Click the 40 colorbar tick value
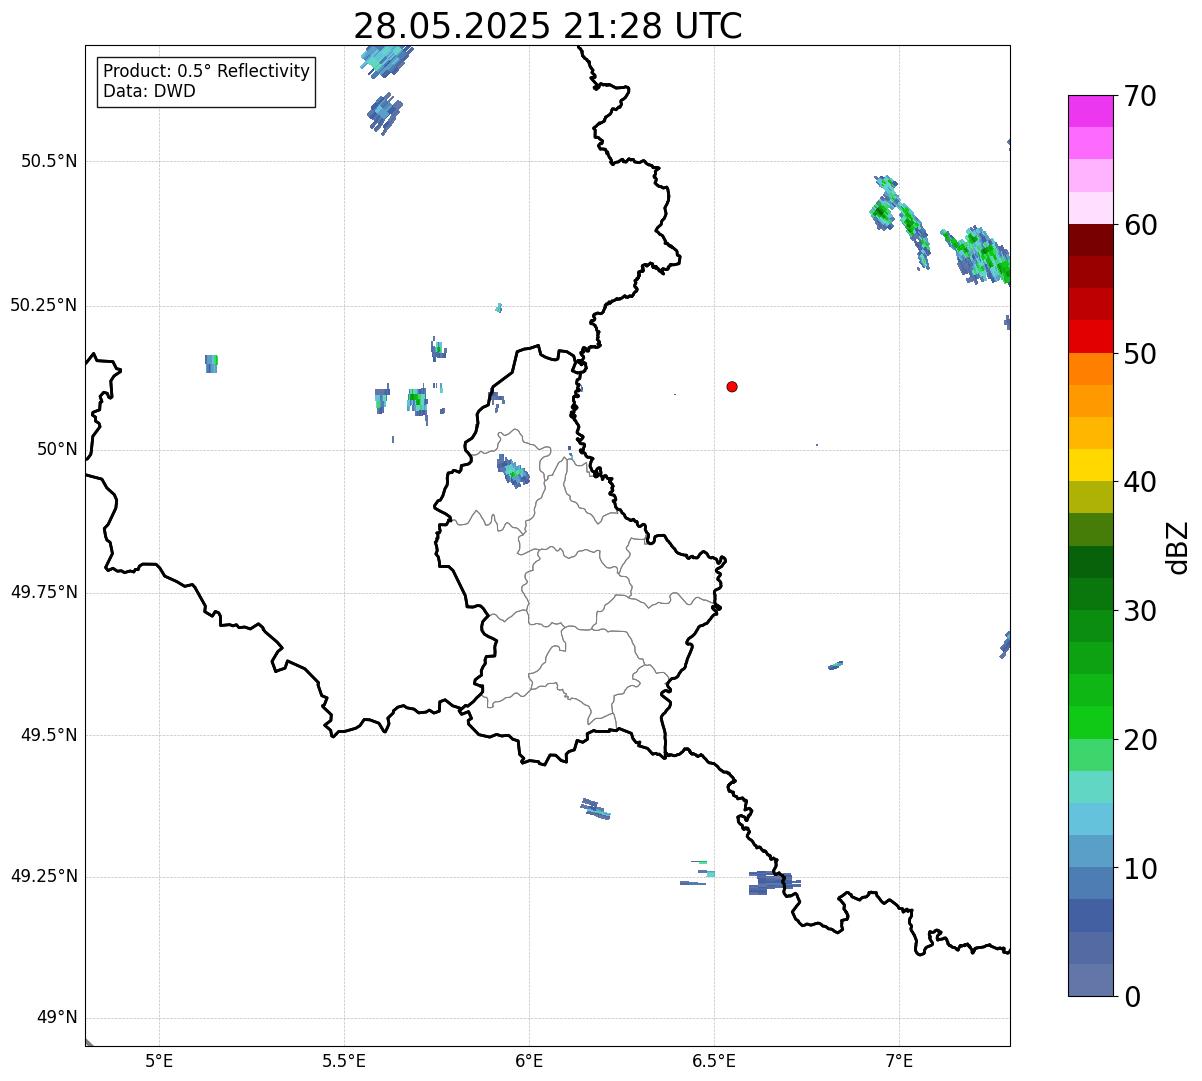1202x1081 pixels. tap(1139, 482)
